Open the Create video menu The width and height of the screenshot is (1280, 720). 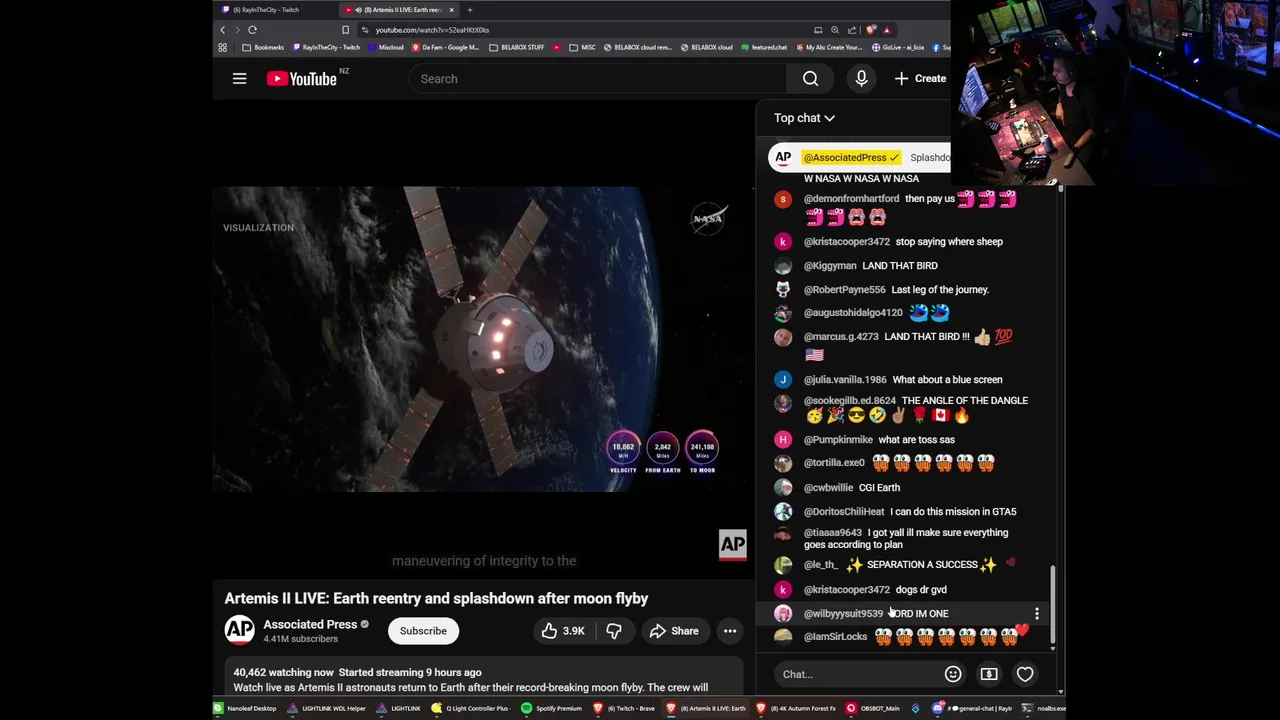pyautogui.click(x=920, y=79)
